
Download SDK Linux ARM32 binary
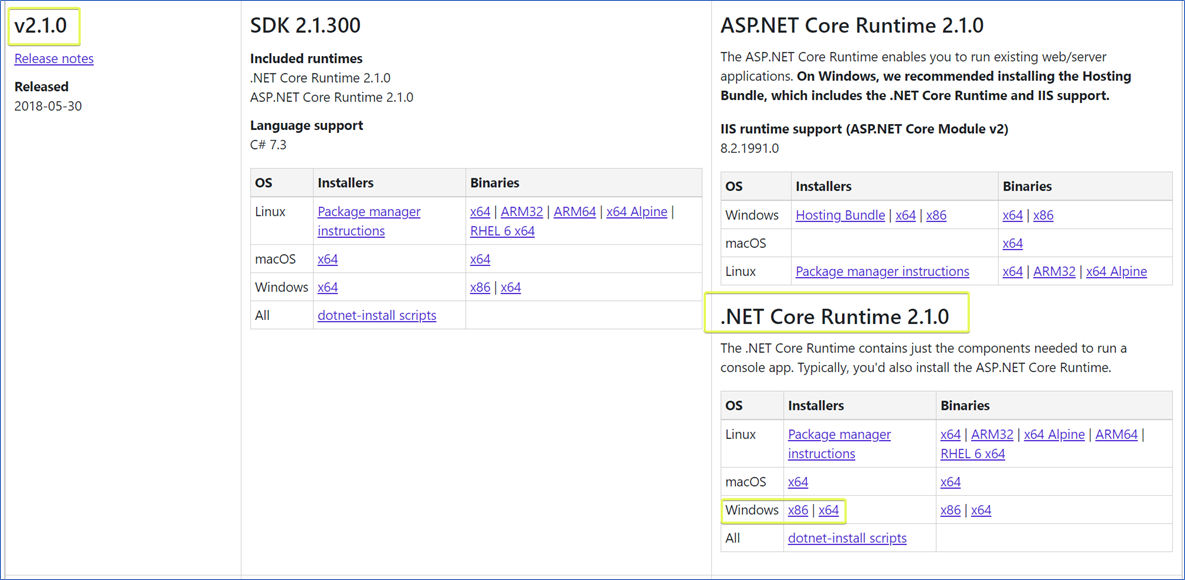[x=522, y=212]
